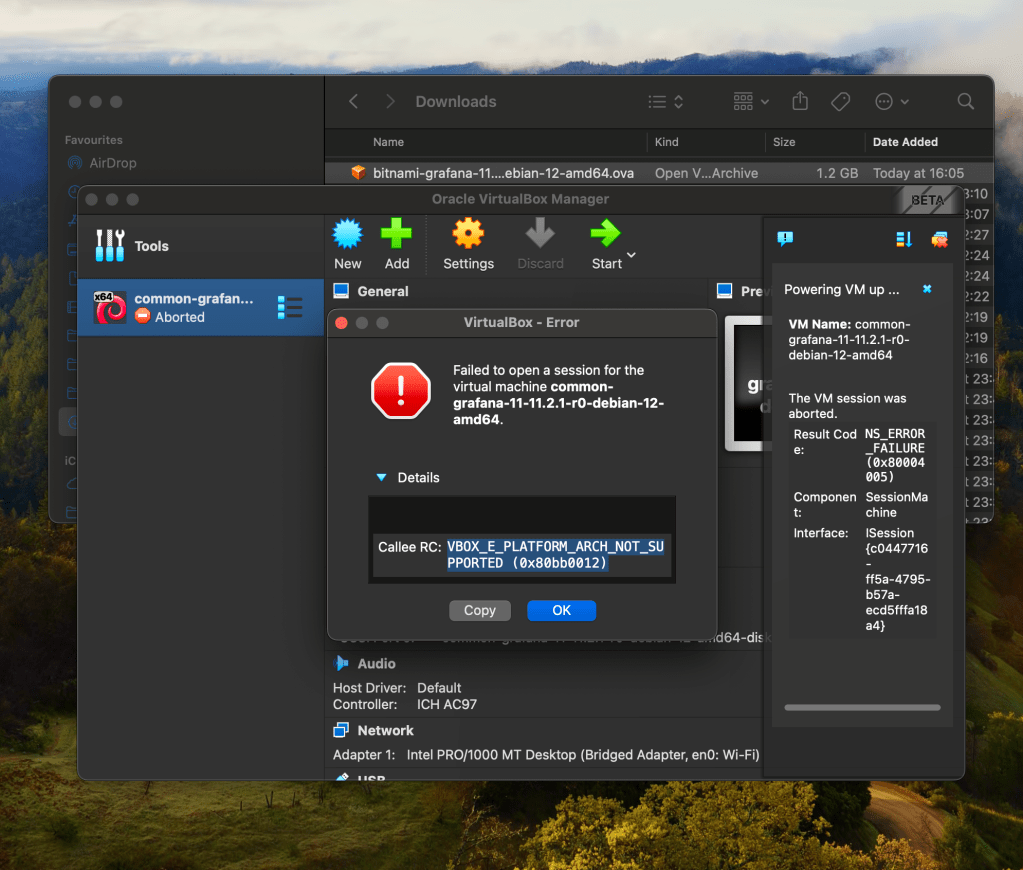Image resolution: width=1023 pixels, height=870 pixels.
Task: Select the Tools entry in VirtualBox sidebar
Action: pos(201,246)
